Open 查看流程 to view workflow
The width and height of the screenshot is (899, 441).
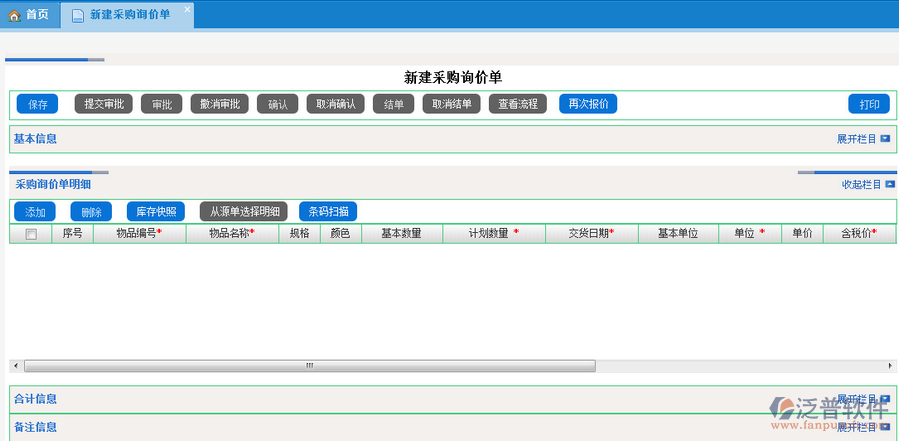click(x=517, y=104)
